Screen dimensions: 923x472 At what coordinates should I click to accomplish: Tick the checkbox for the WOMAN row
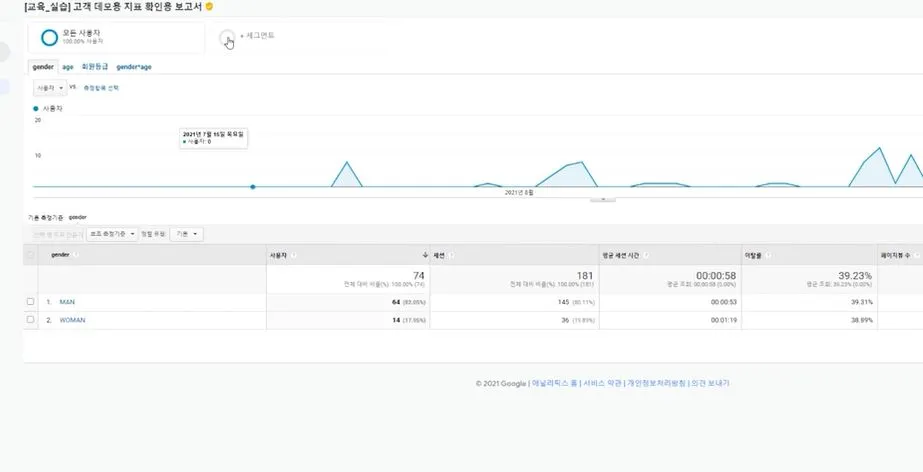(31, 320)
